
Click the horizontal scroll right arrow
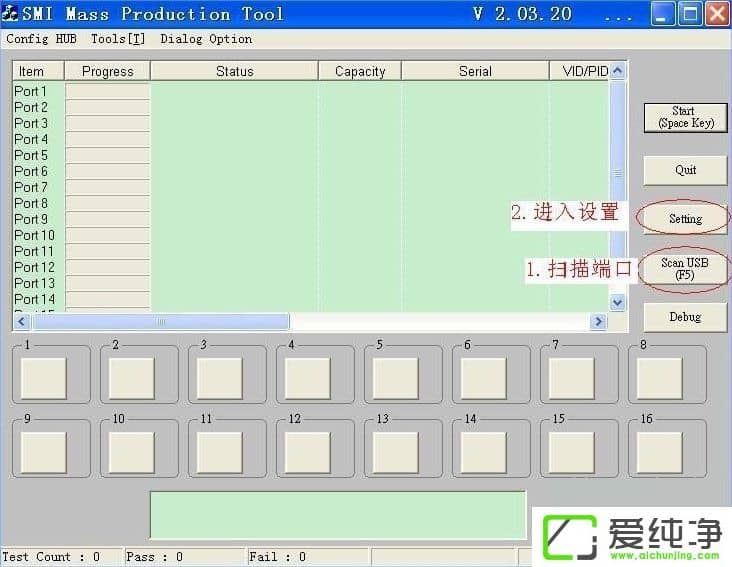(599, 321)
